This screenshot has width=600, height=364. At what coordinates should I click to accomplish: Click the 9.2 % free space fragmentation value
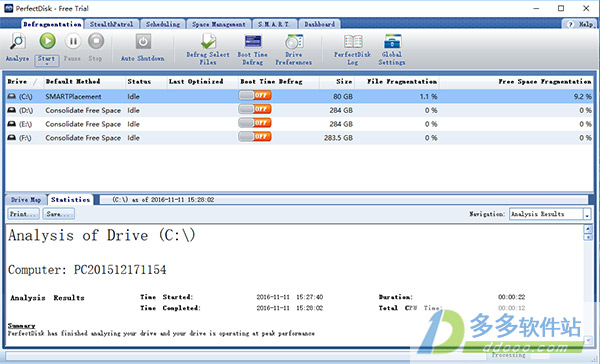[582, 96]
